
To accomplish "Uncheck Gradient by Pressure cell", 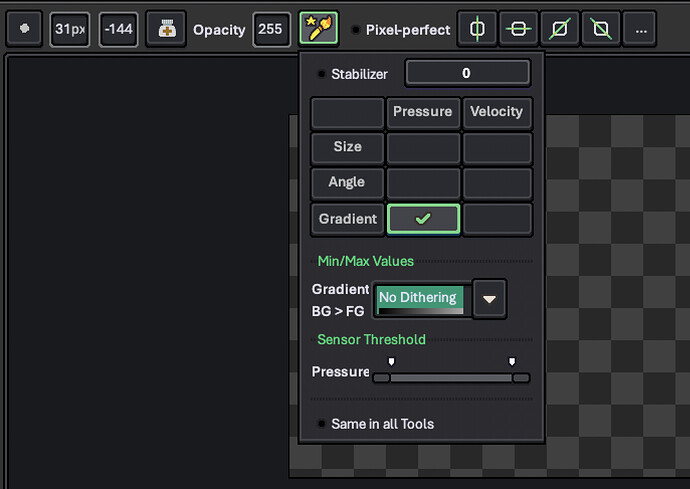I will [x=423, y=219].
